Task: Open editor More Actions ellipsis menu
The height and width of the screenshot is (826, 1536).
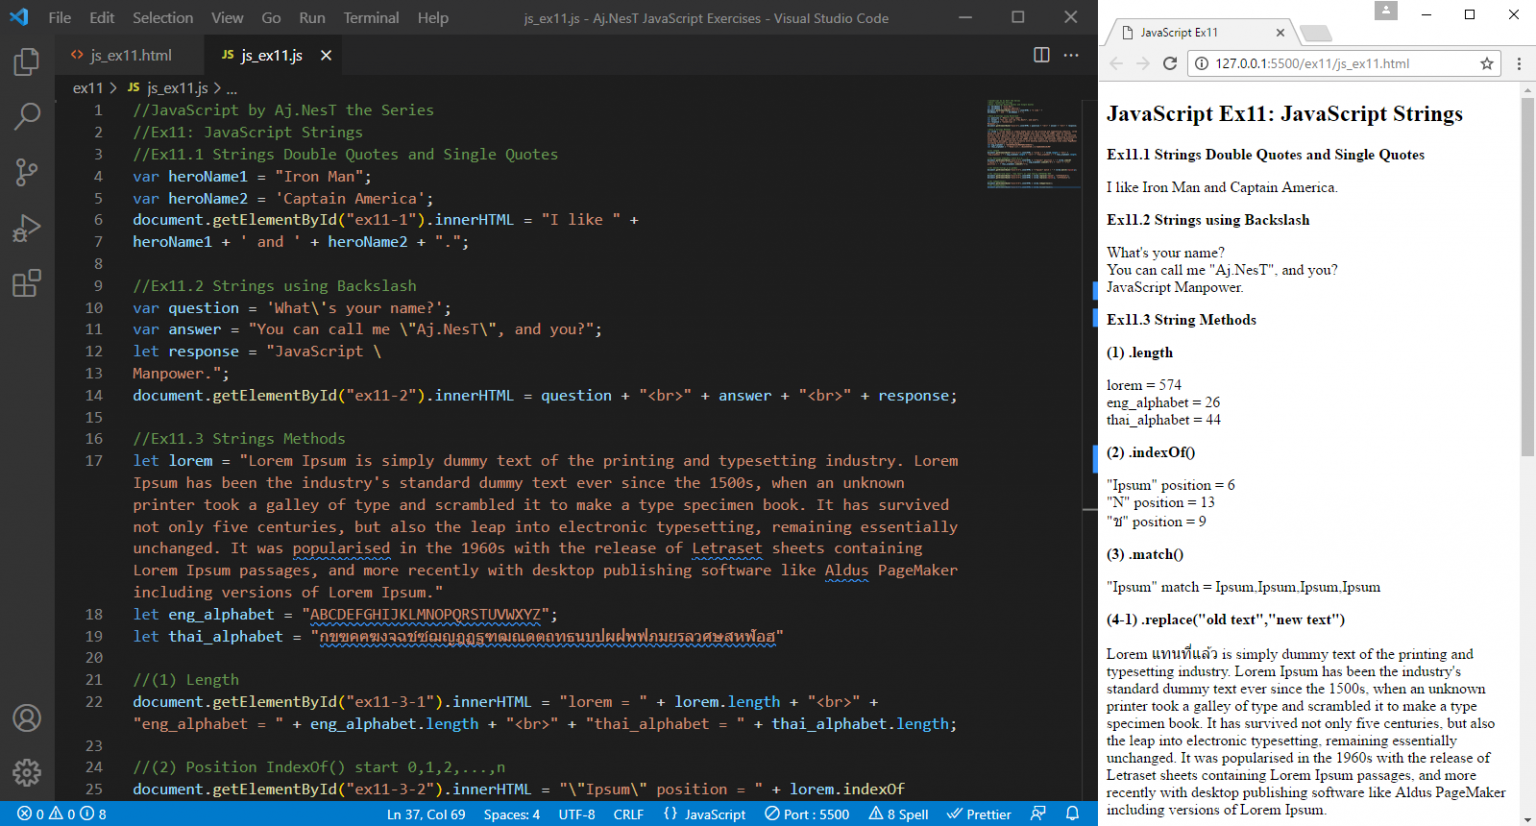Action: pos(1071,55)
